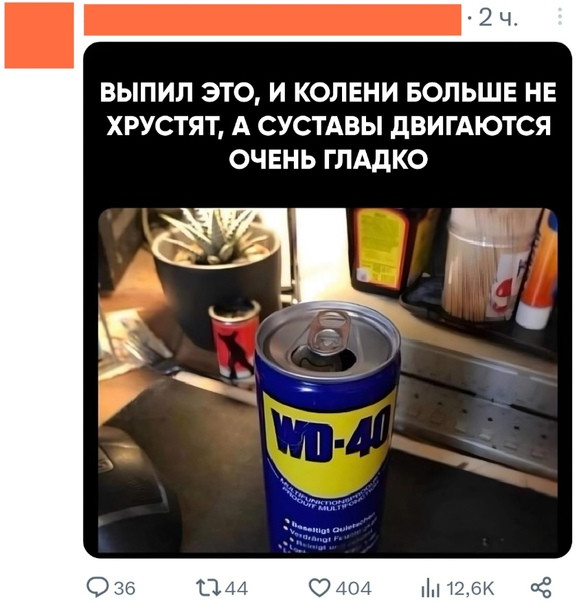Viewport: 581px width, 604px height.
Task: Open the author's orange avatar square
Action: 39,35
